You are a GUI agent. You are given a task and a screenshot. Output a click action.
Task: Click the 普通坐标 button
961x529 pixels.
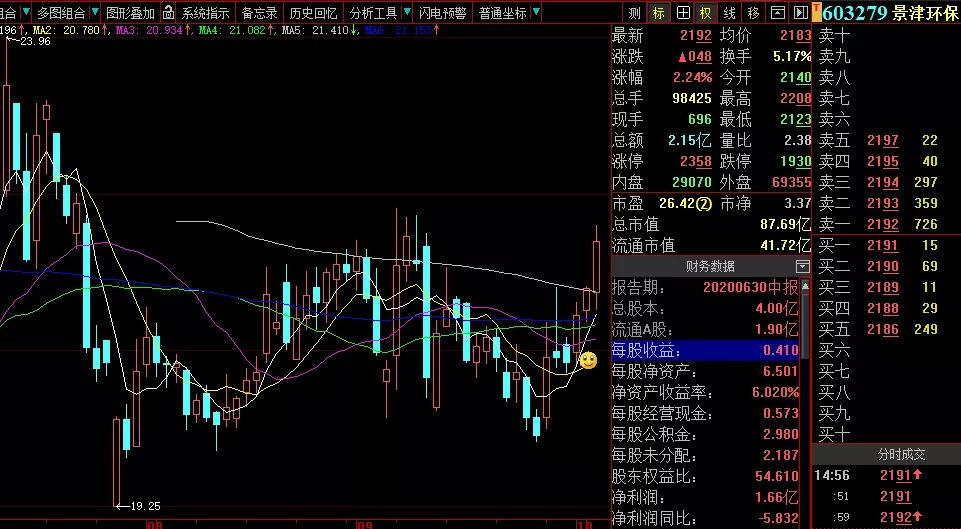(x=503, y=13)
